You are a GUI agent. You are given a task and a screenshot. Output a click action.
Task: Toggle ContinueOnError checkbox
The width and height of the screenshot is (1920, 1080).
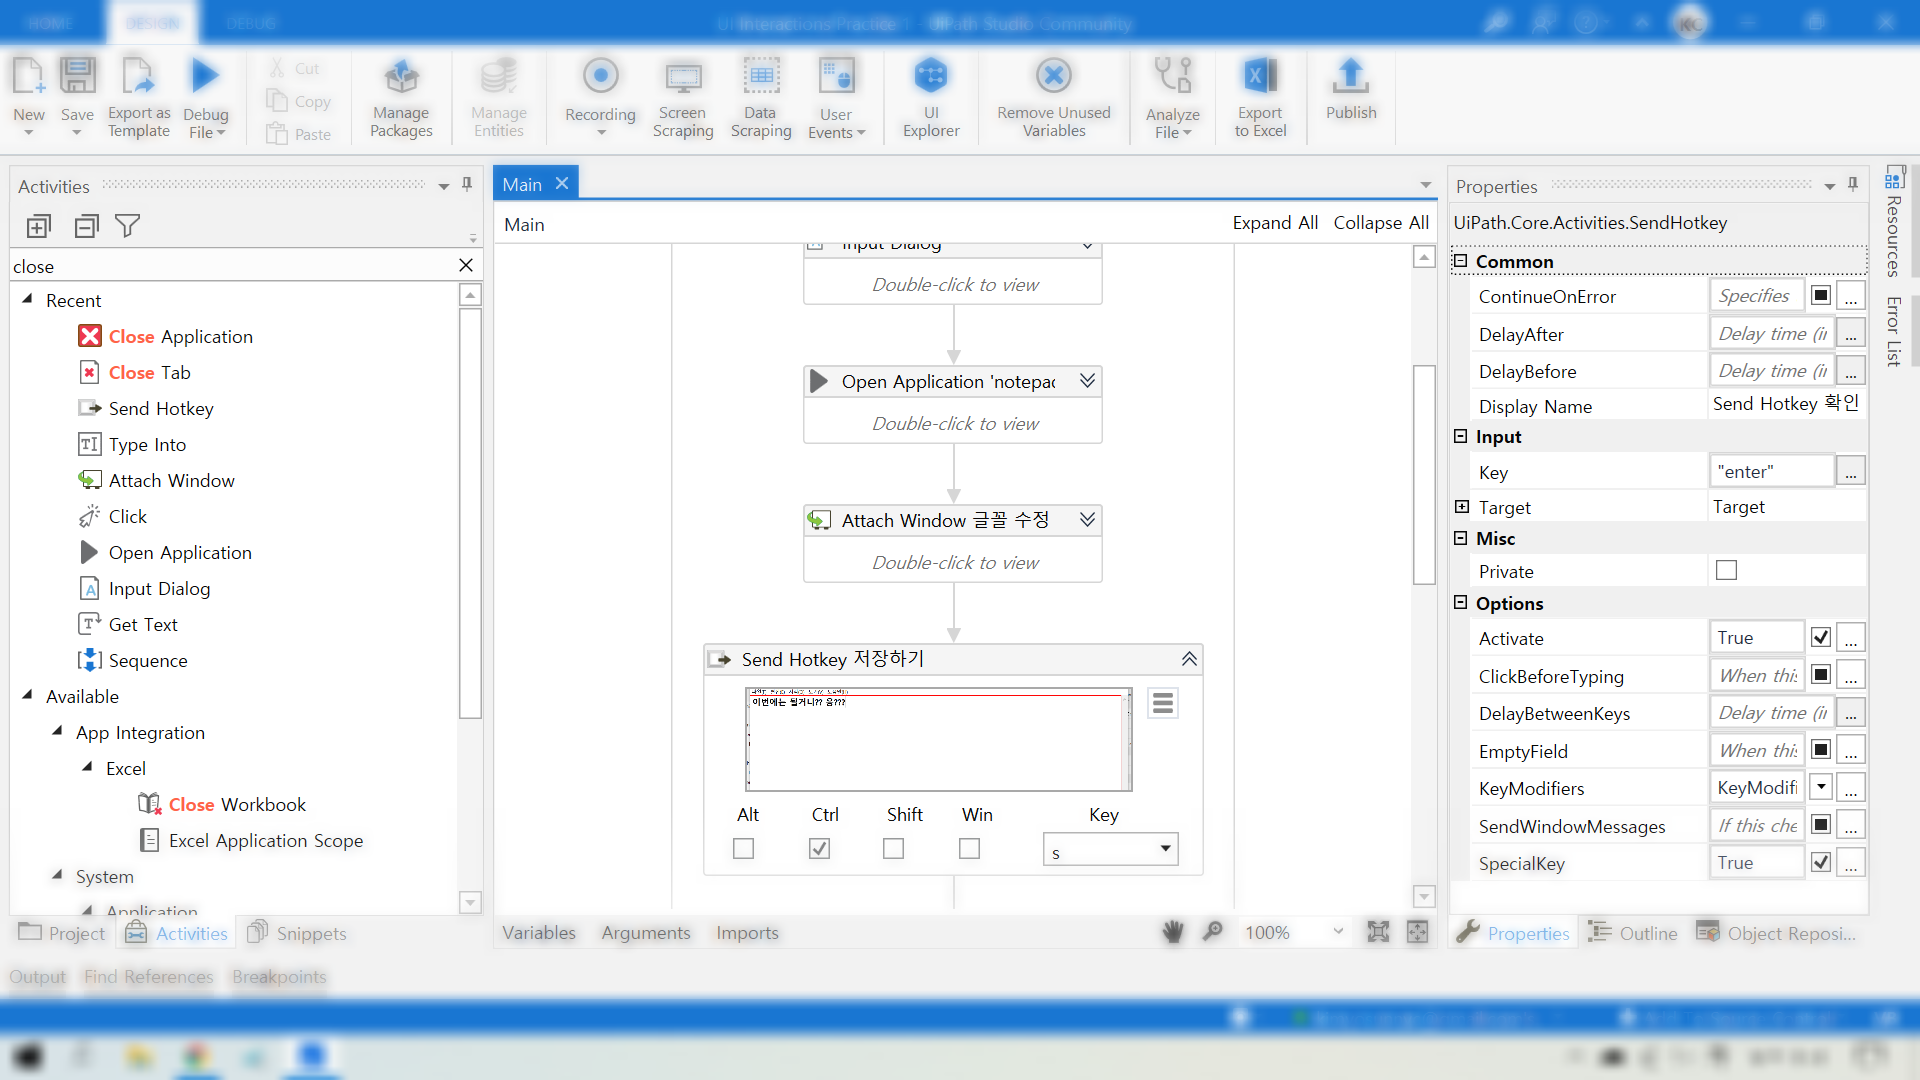[x=1821, y=295]
